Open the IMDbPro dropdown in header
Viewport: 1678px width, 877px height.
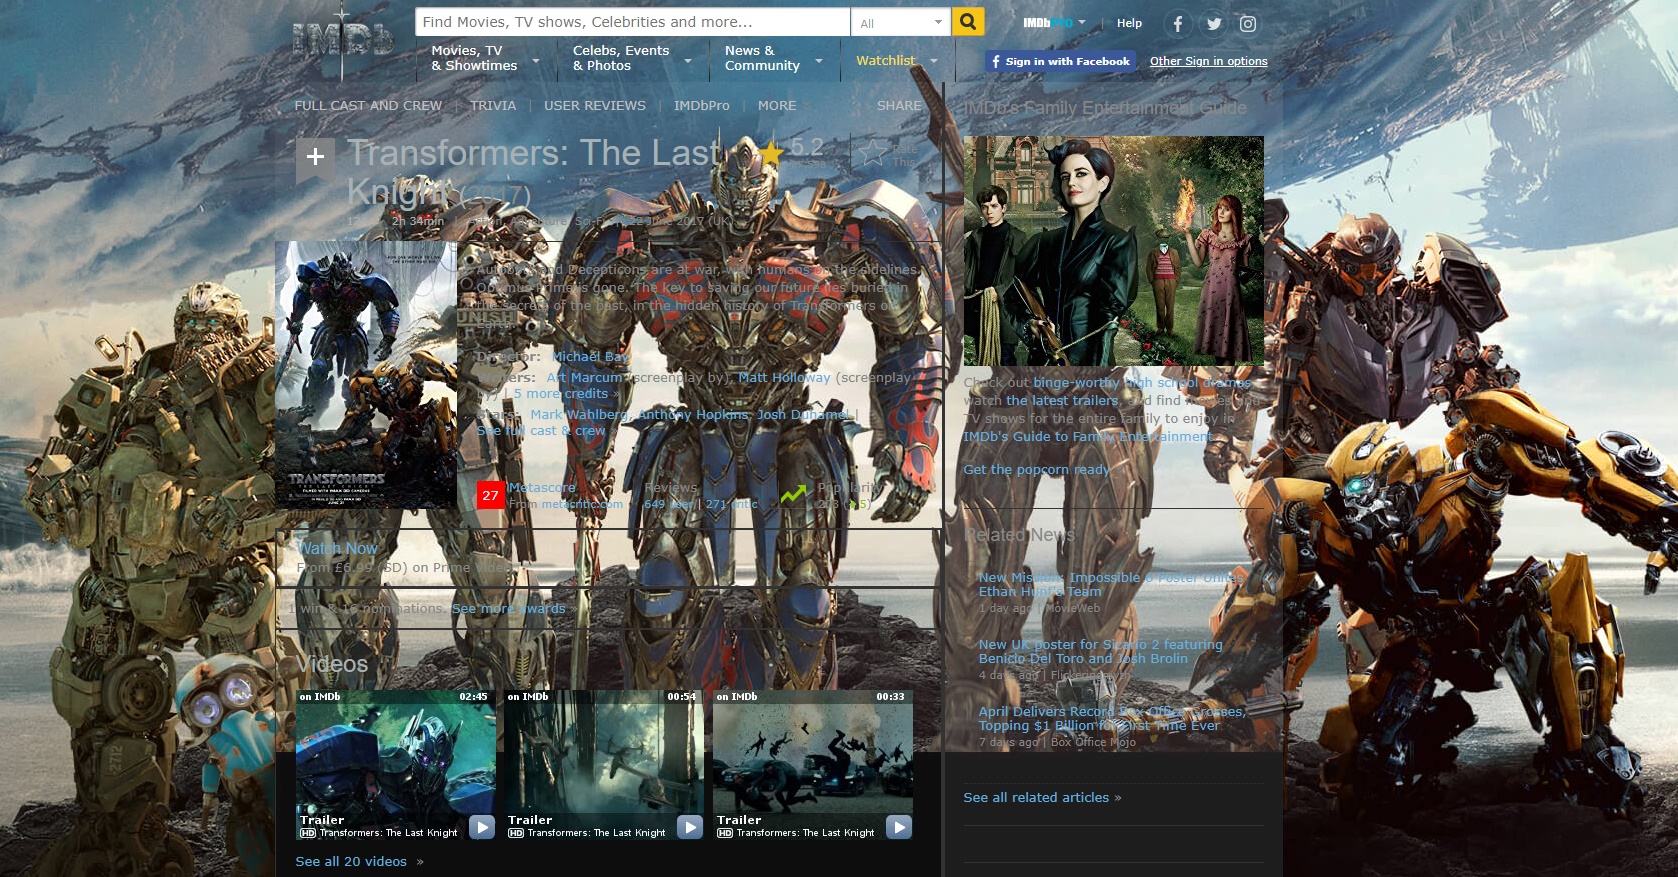click(1054, 22)
